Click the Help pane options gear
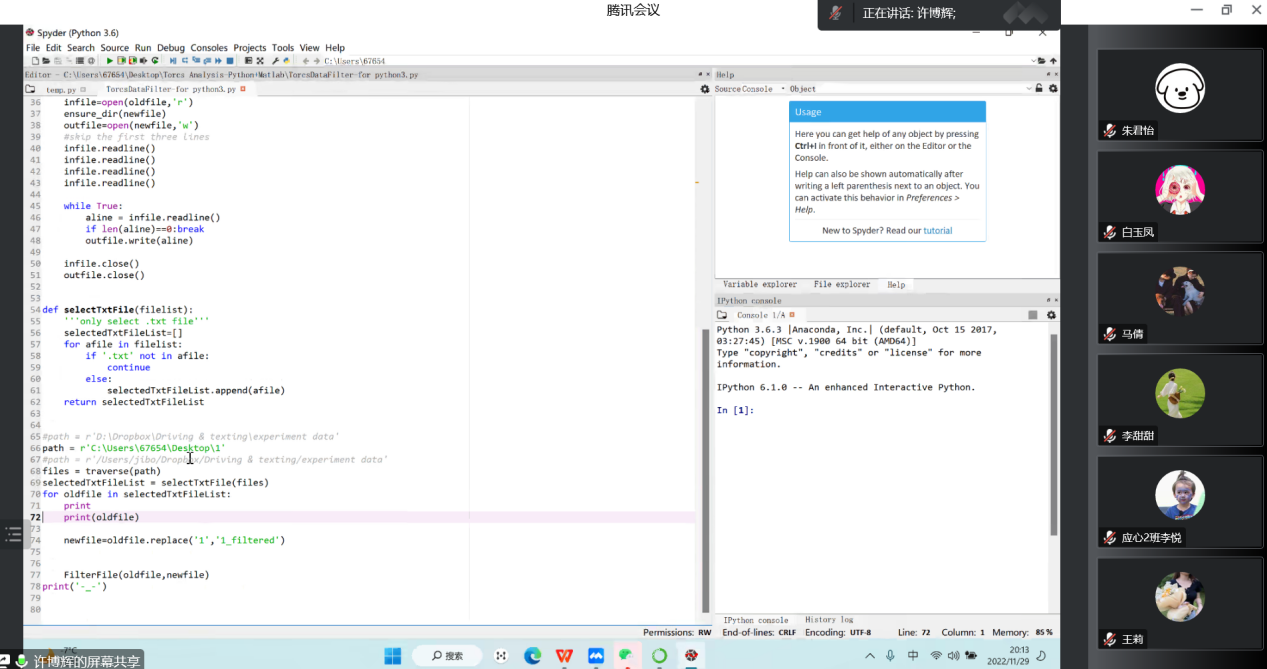Image resolution: width=1267 pixels, height=669 pixels. tap(1051, 89)
